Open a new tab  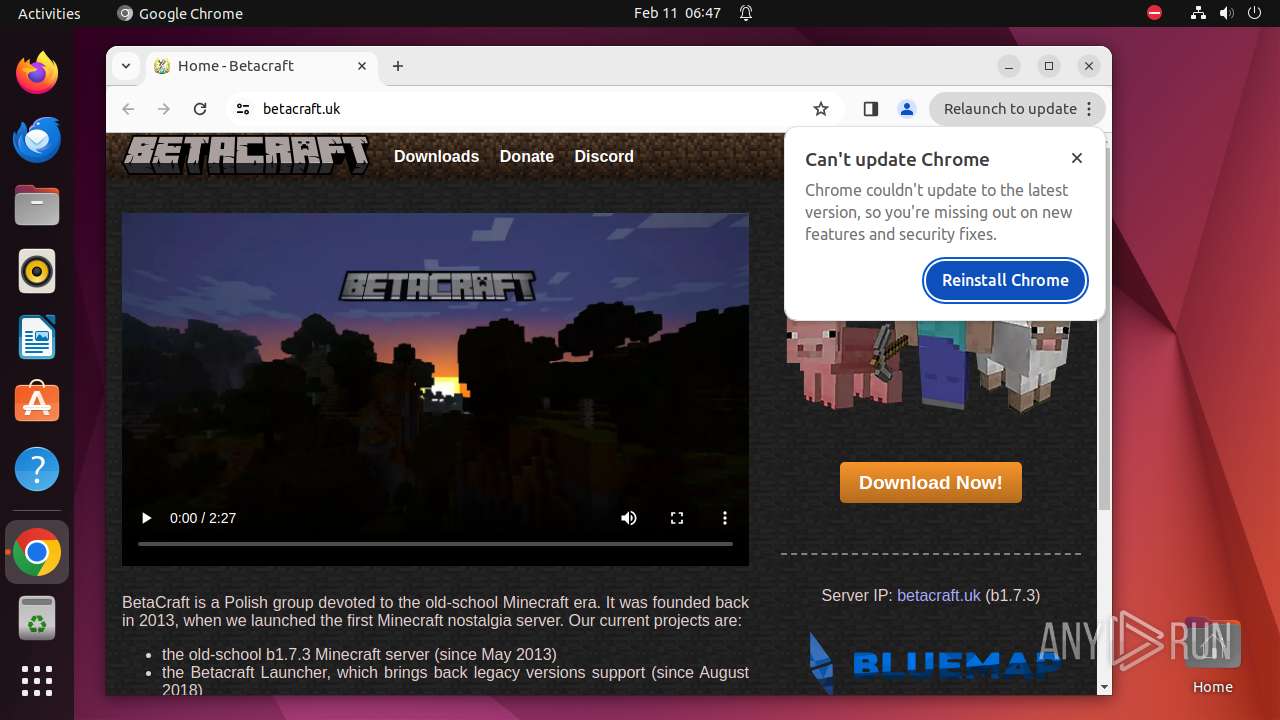pyautogui.click(x=398, y=66)
